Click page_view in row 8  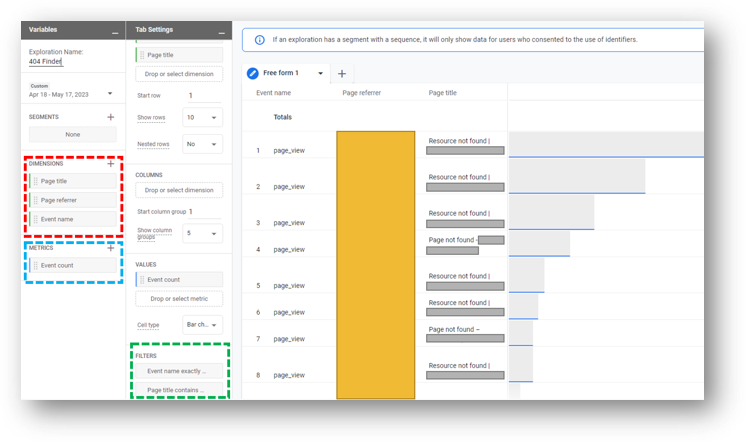[289, 375]
